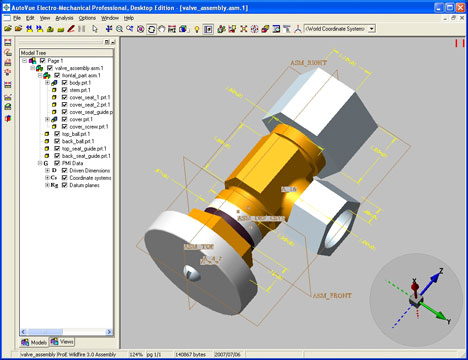This screenshot has height=360, width=468.
Task: Select the pan hand tool
Action: [x=162, y=29]
